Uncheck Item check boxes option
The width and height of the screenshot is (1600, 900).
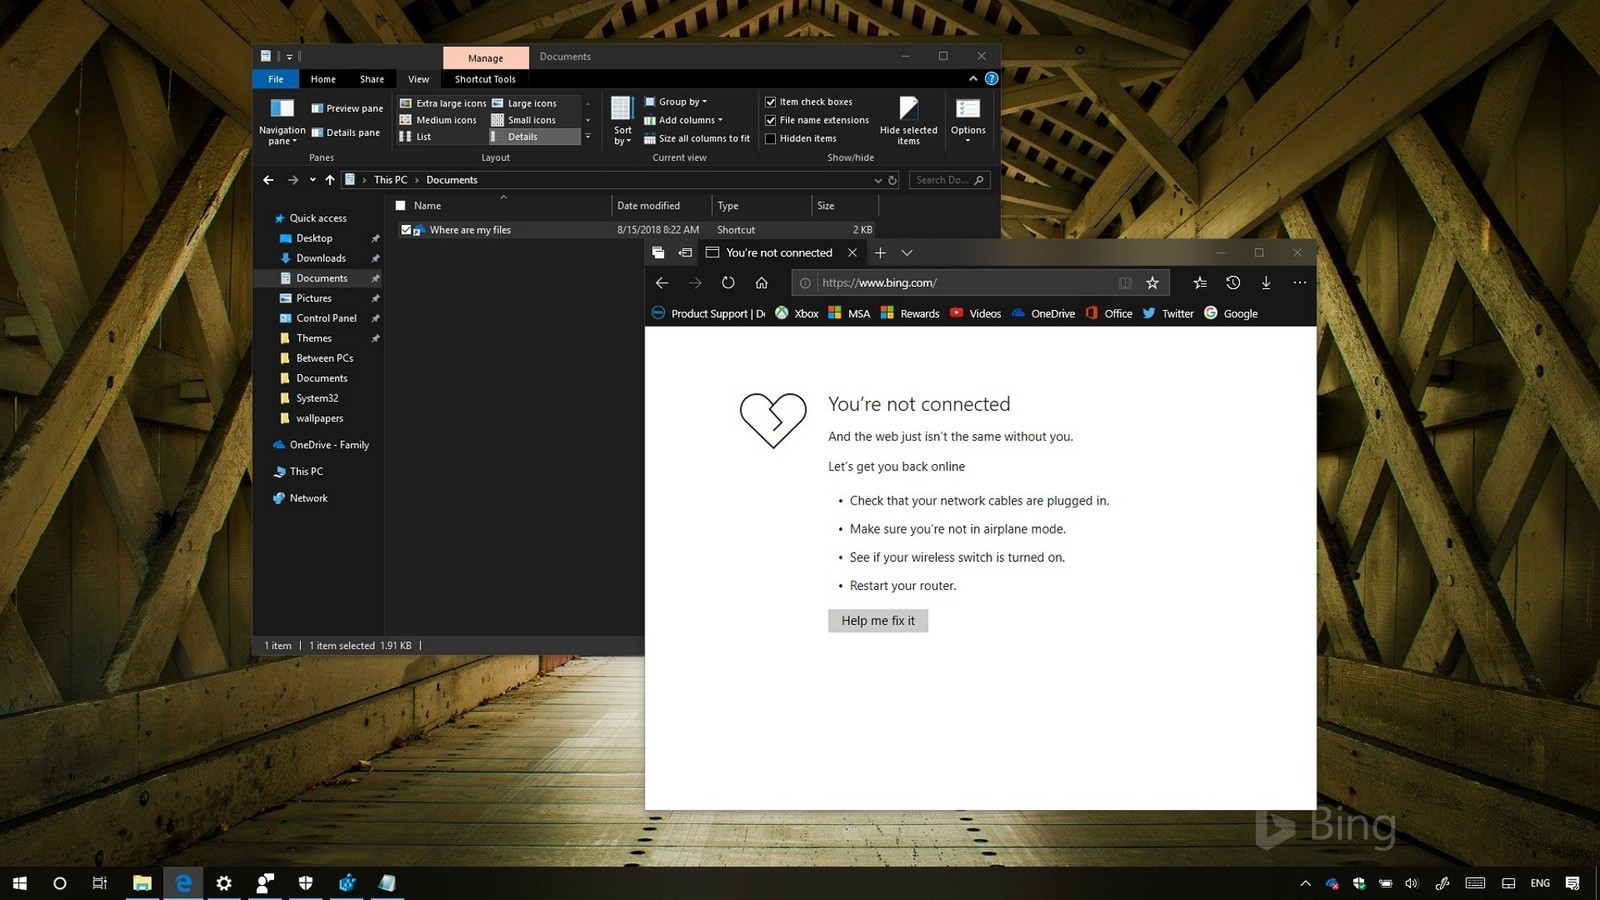click(771, 102)
